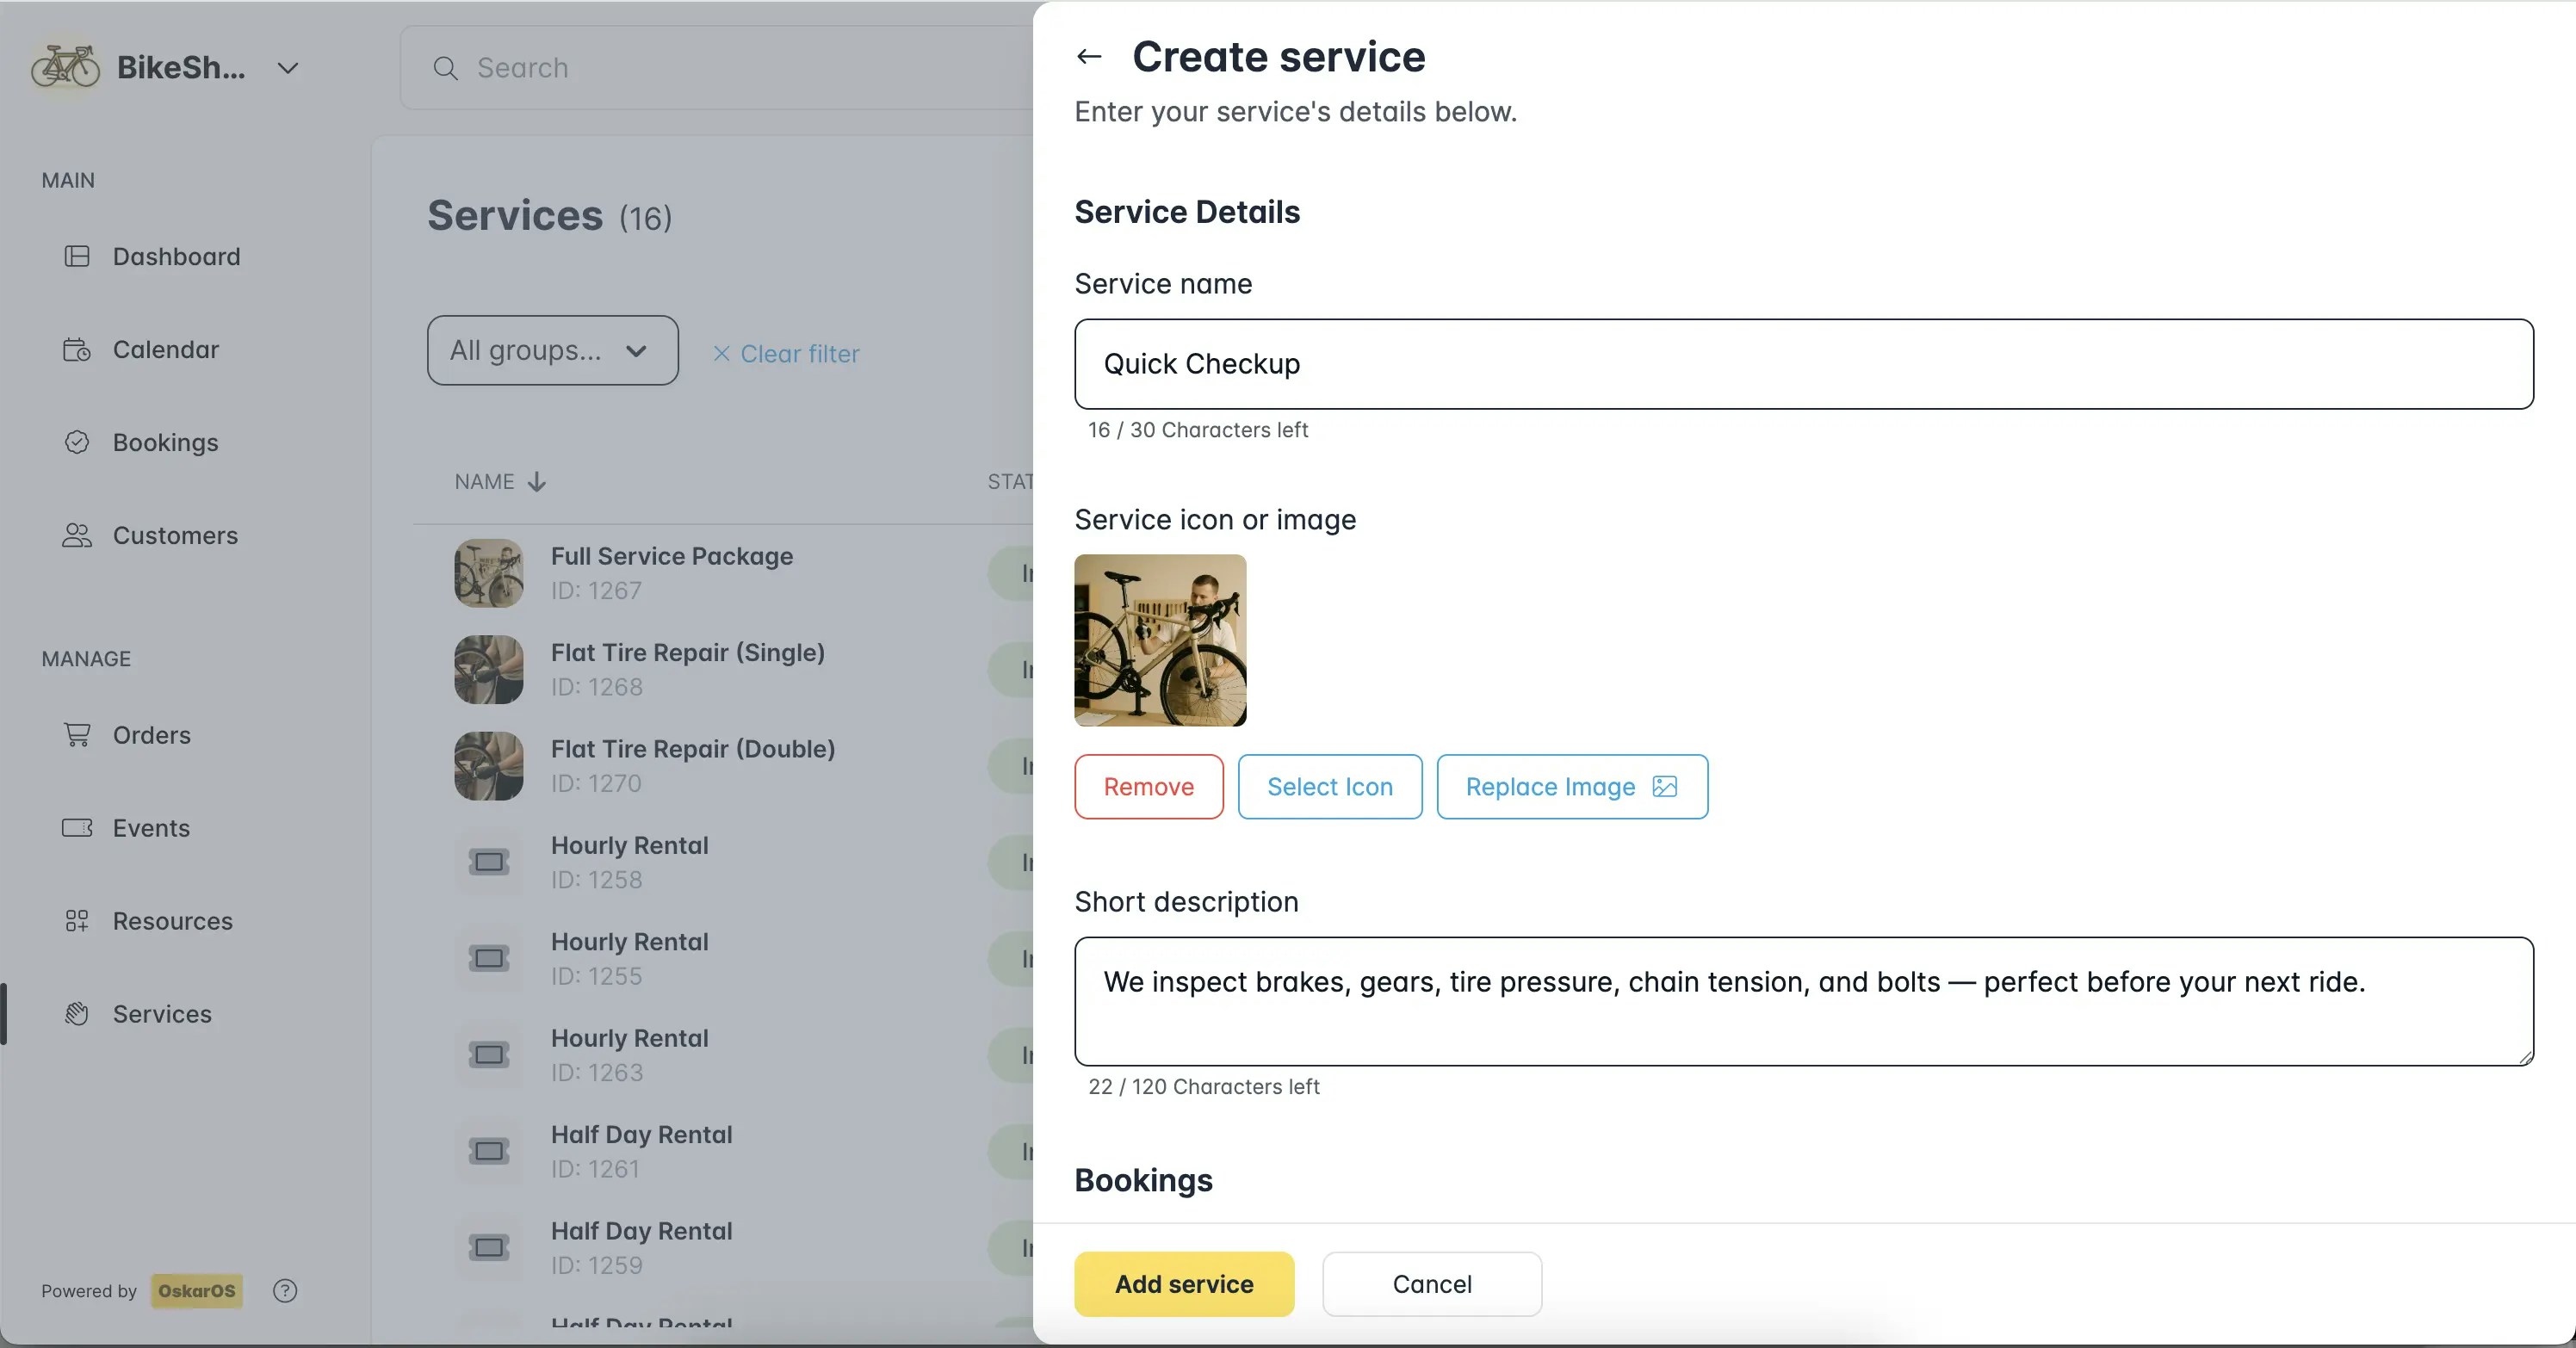Click the back arrow beside Create service
2576x1348 pixels.
tap(1089, 57)
